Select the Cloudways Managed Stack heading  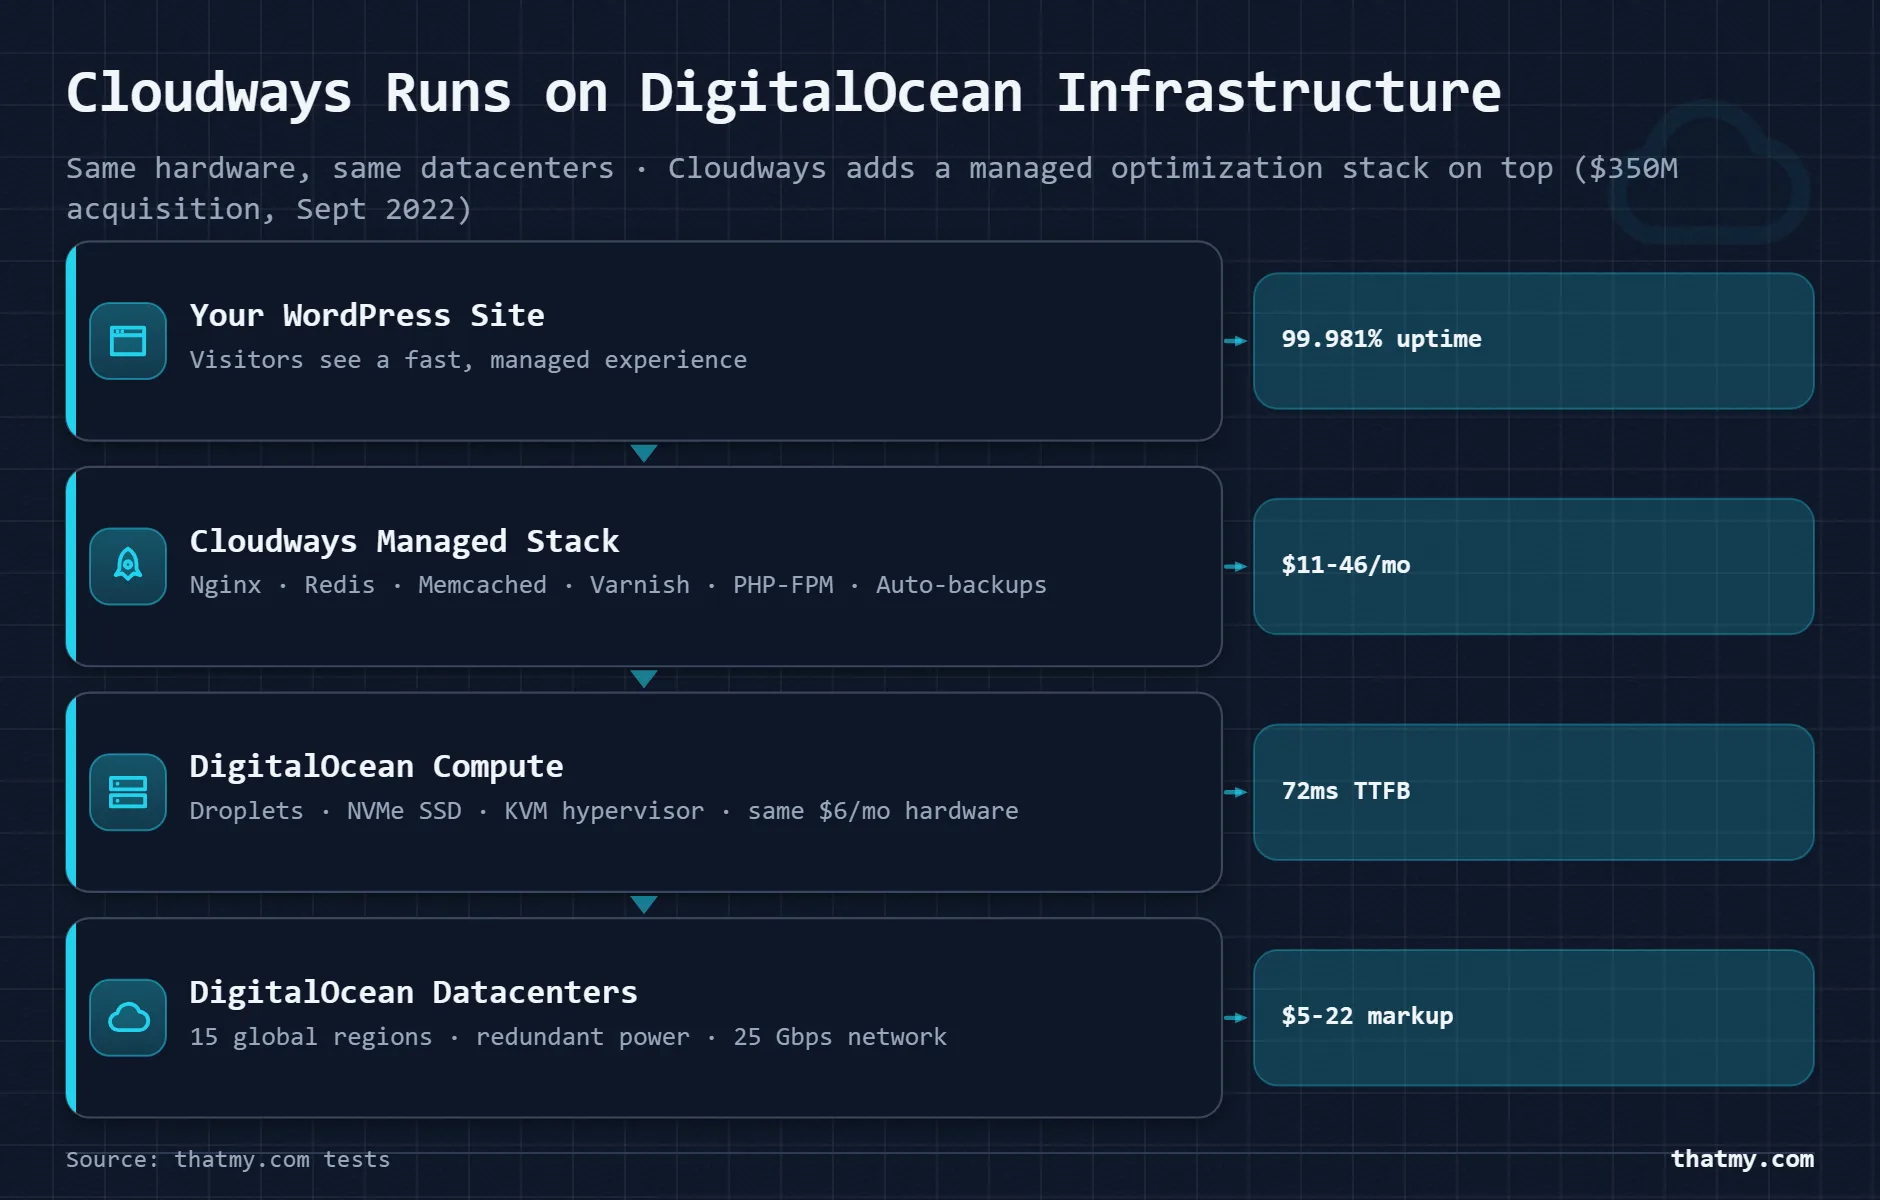click(x=404, y=542)
